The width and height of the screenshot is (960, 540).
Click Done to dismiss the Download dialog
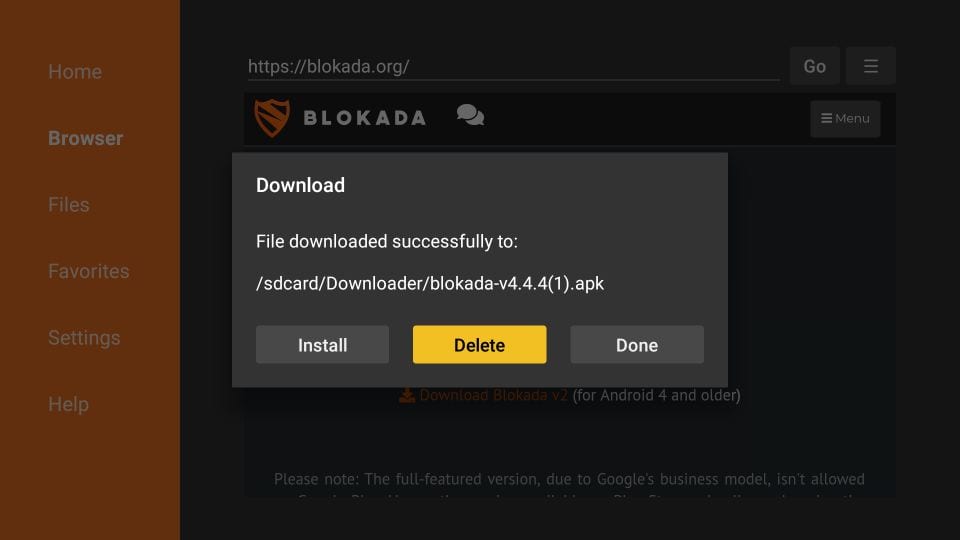[x=637, y=345]
